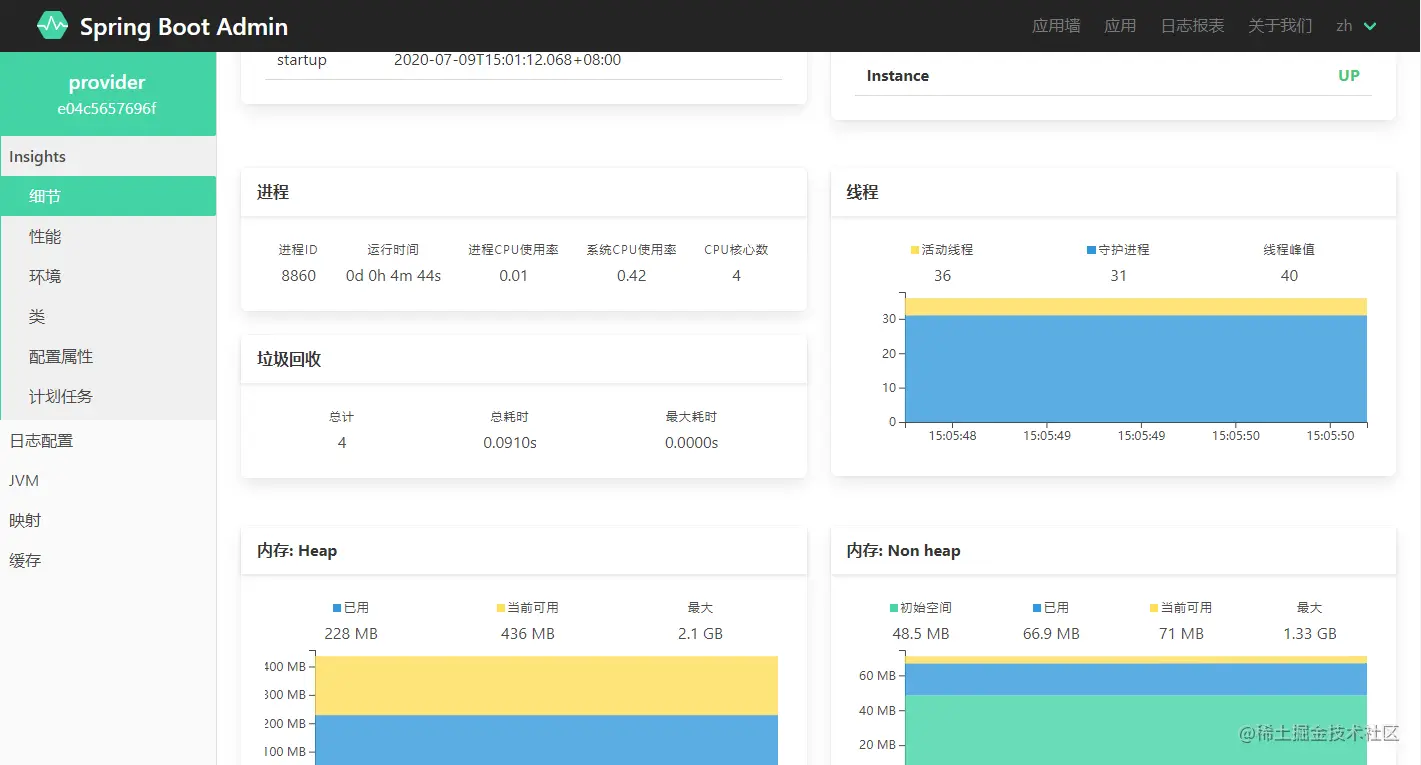Screen dimensions: 1421x765
Task: Open 计划任务 in the sidebar
Action: coord(108,396)
